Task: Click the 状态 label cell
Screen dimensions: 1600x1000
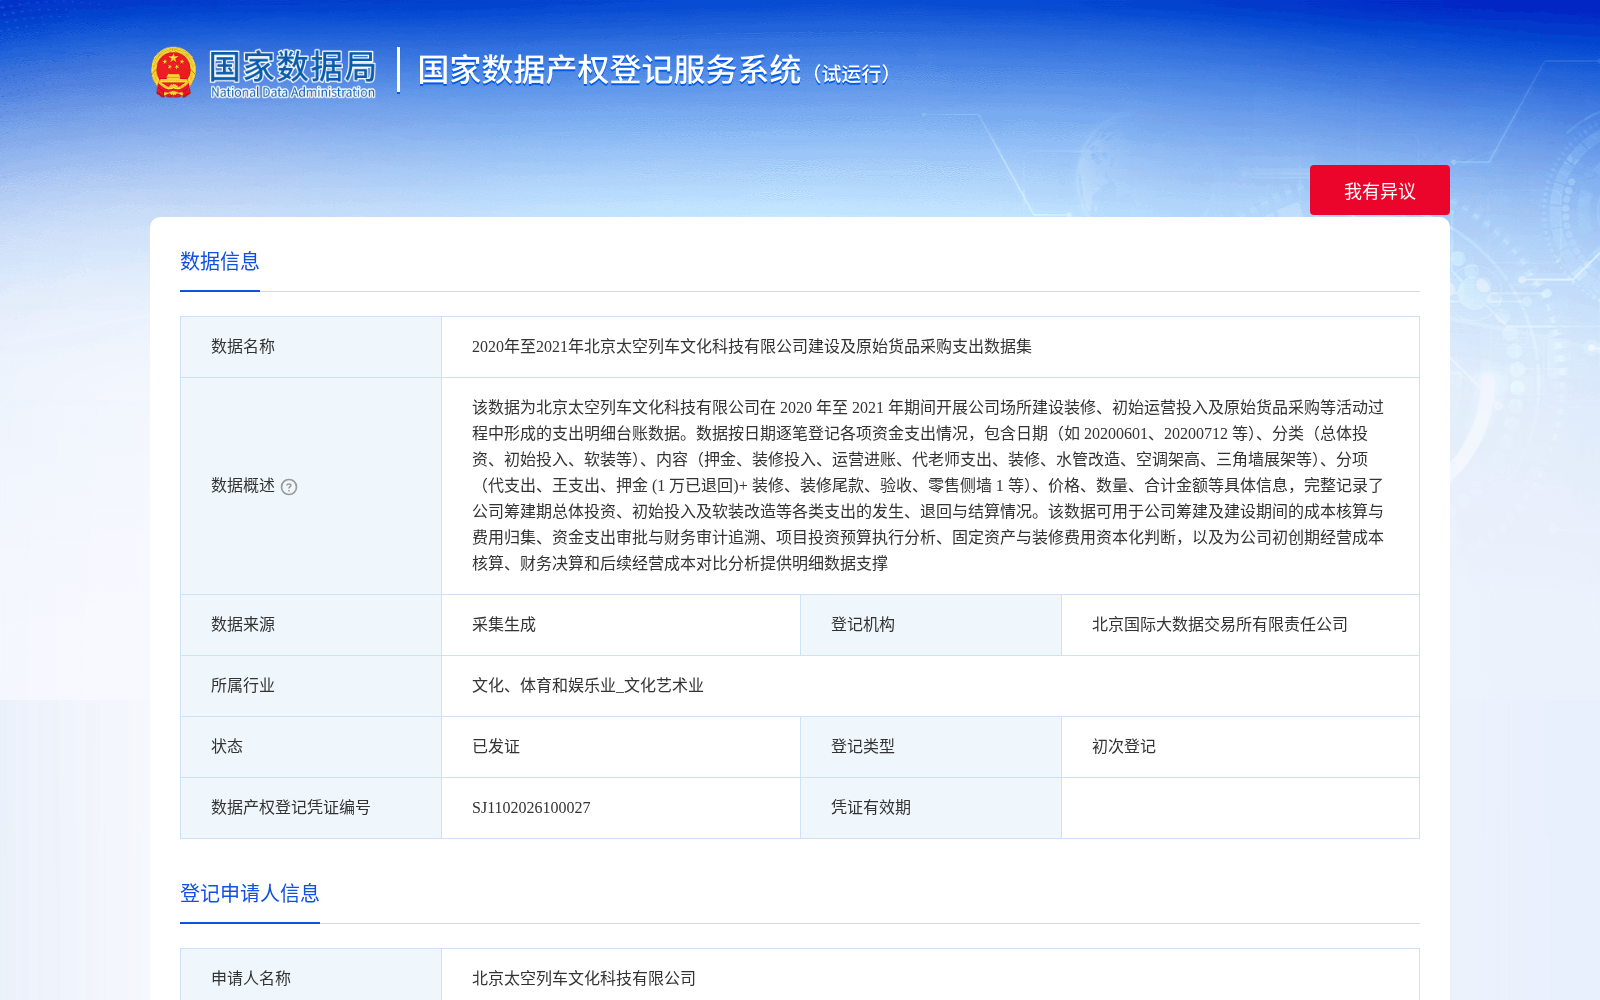Action: pos(311,747)
